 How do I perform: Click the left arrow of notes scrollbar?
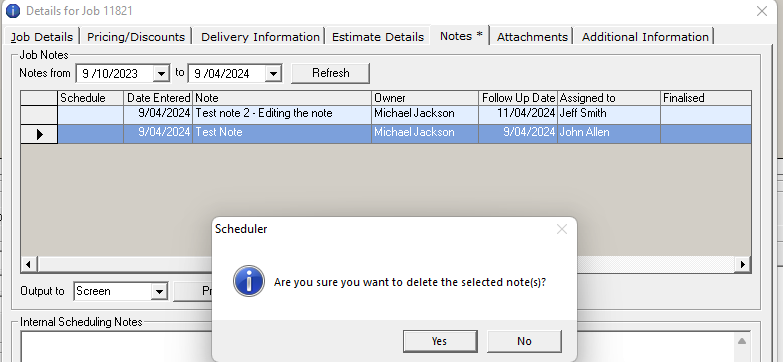[x=28, y=264]
